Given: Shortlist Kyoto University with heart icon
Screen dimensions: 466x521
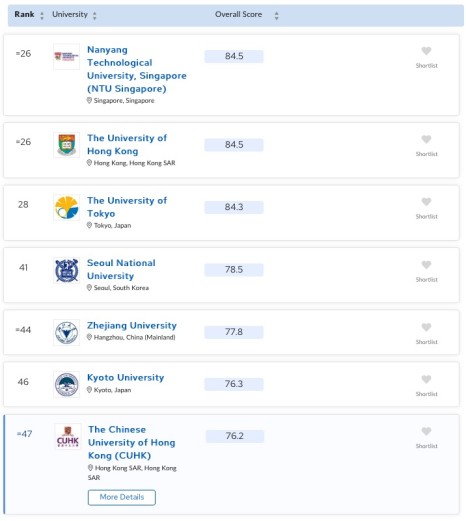Looking at the screenshot, I should tap(426, 379).
